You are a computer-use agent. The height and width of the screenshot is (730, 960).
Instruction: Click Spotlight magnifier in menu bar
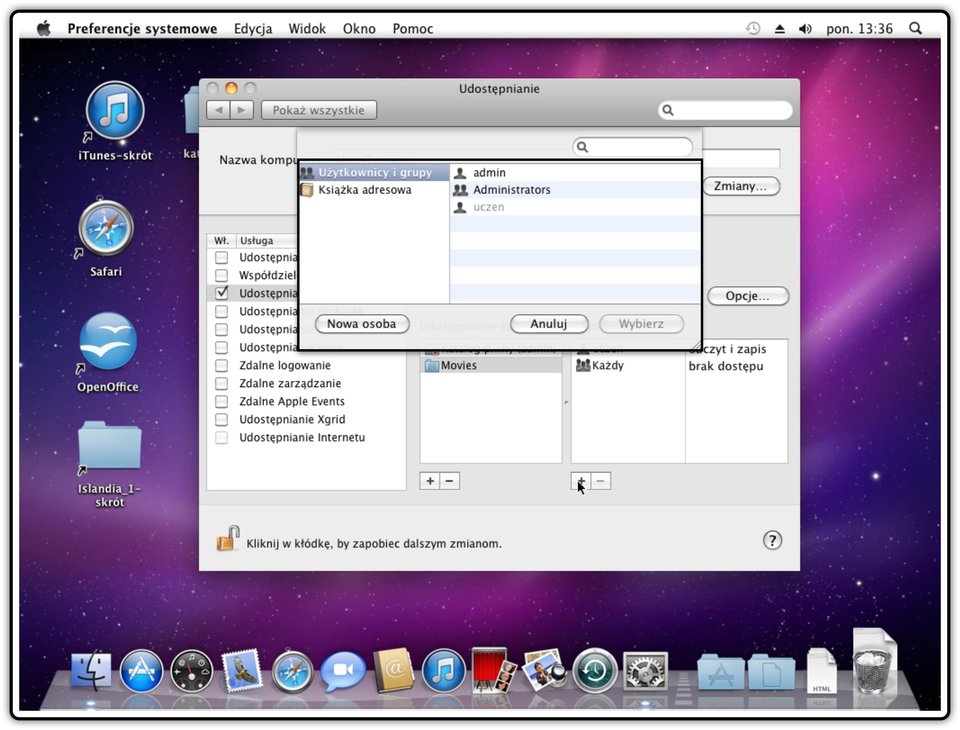pos(915,28)
